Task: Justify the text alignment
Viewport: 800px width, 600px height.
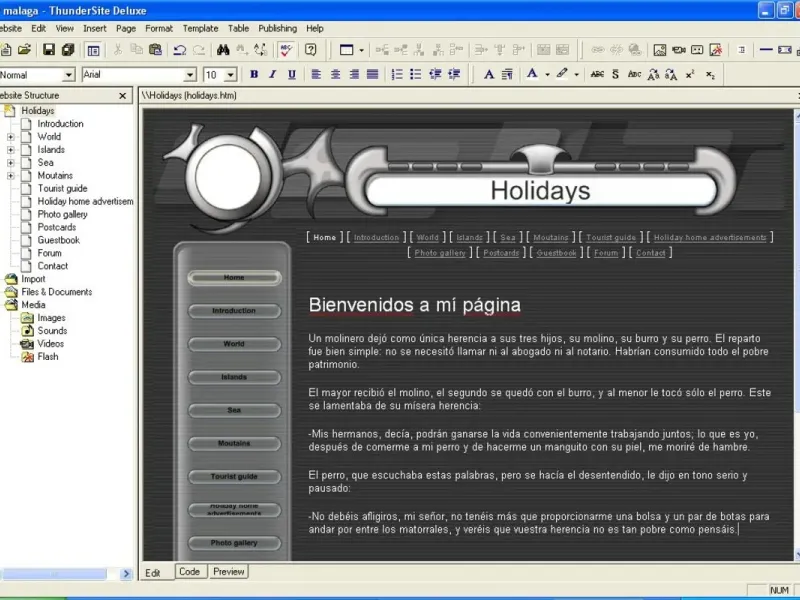Action: tap(373, 74)
